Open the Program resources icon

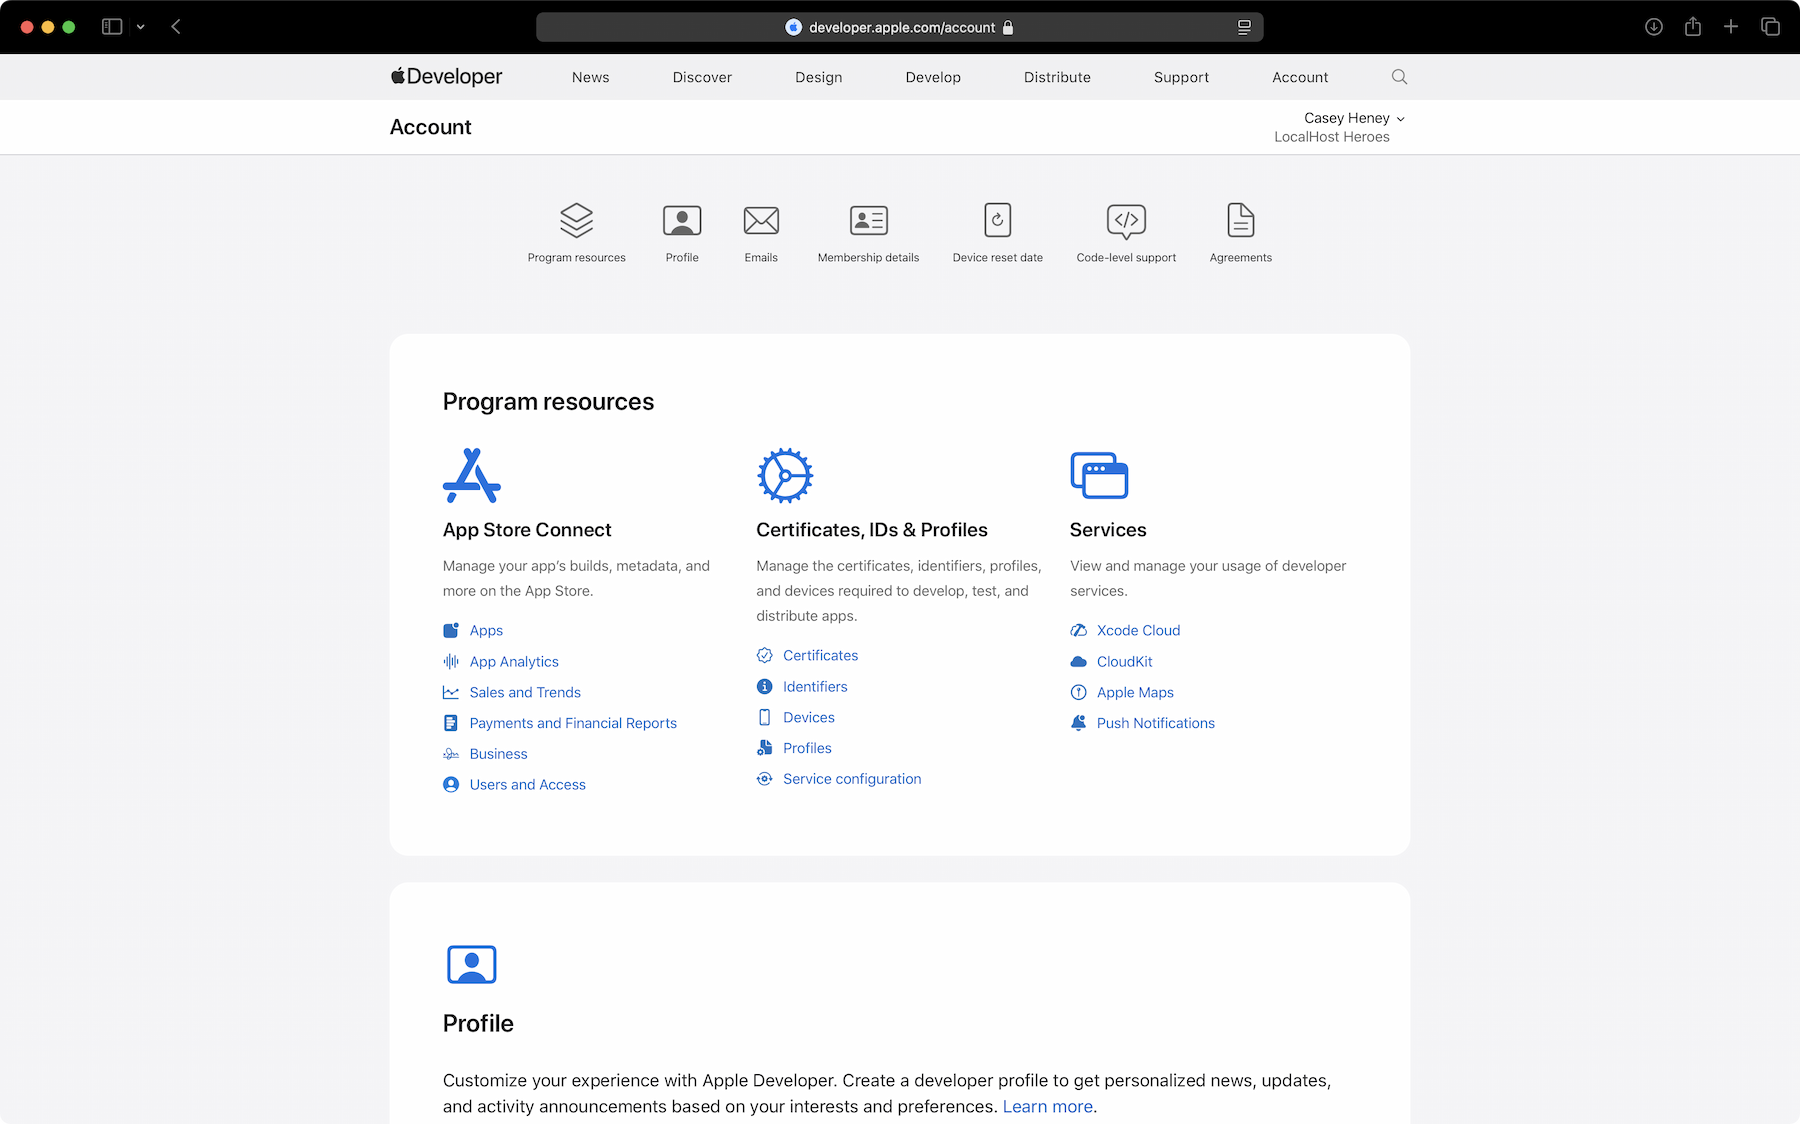pos(576,220)
